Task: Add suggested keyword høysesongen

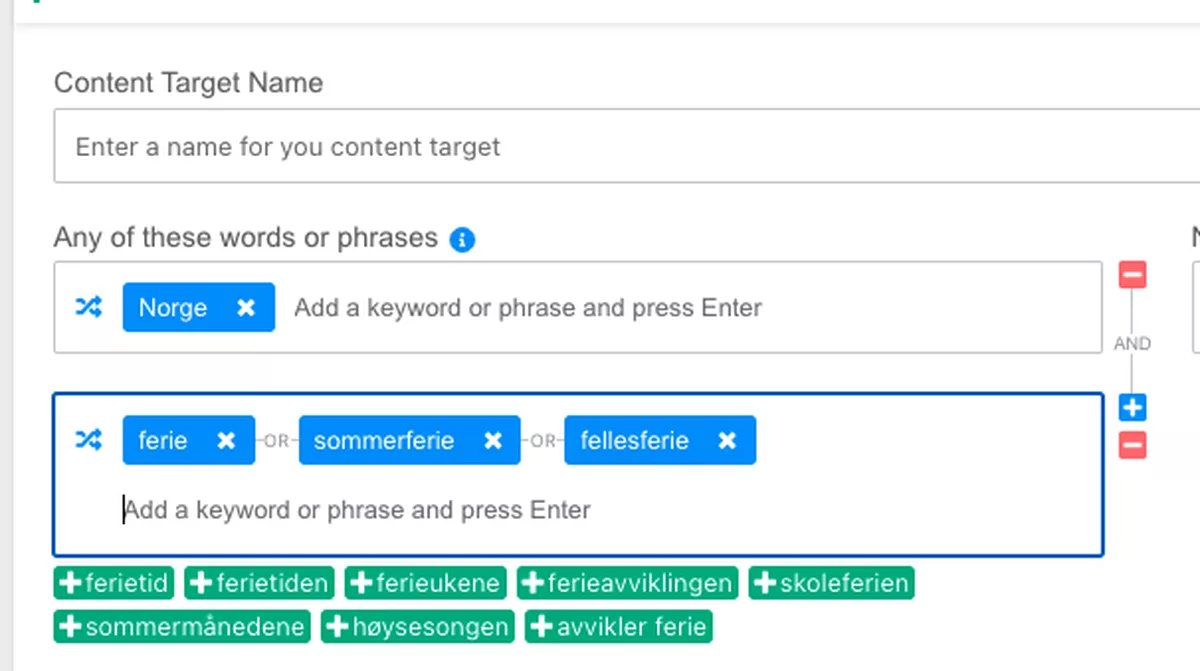Action: point(418,627)
